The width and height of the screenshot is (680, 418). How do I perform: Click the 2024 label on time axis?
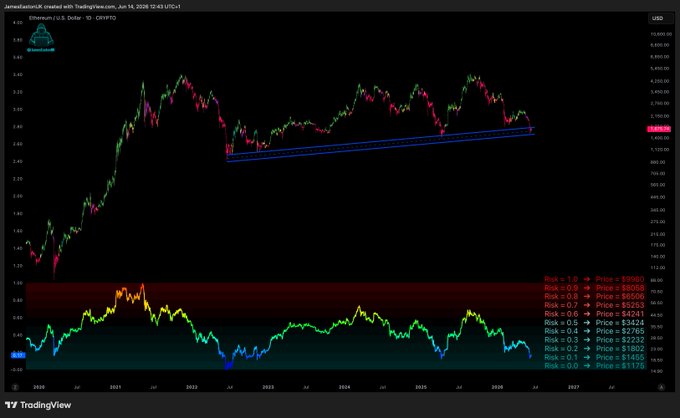pos(344,387)
